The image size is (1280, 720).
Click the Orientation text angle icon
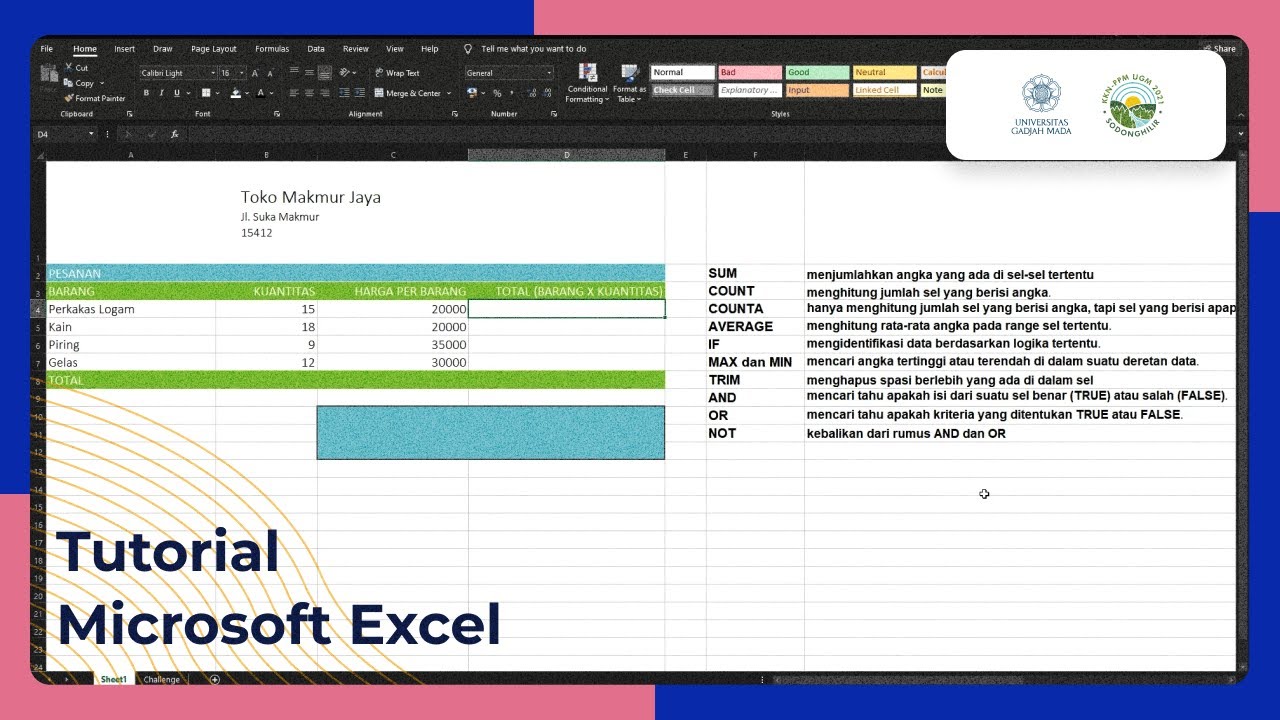pos(344,72)
